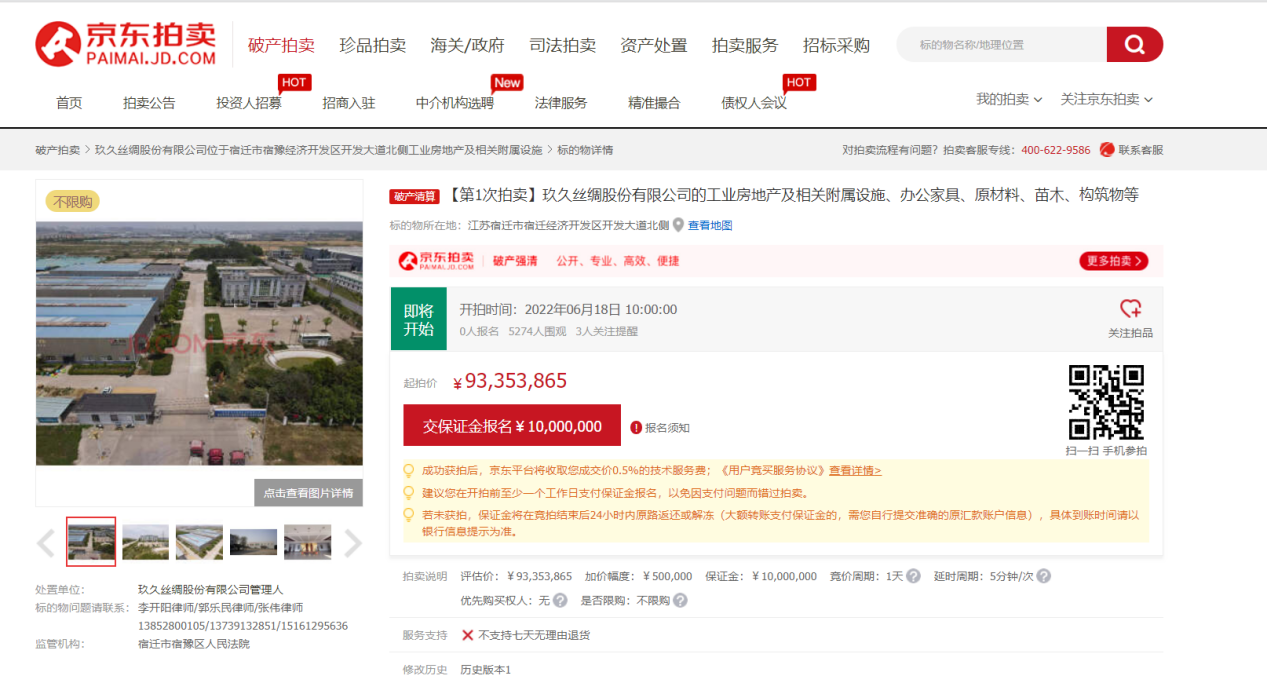Open the 司法拍卖 tab
Viewport: 1267px width, 683px height.
(563, 45)
